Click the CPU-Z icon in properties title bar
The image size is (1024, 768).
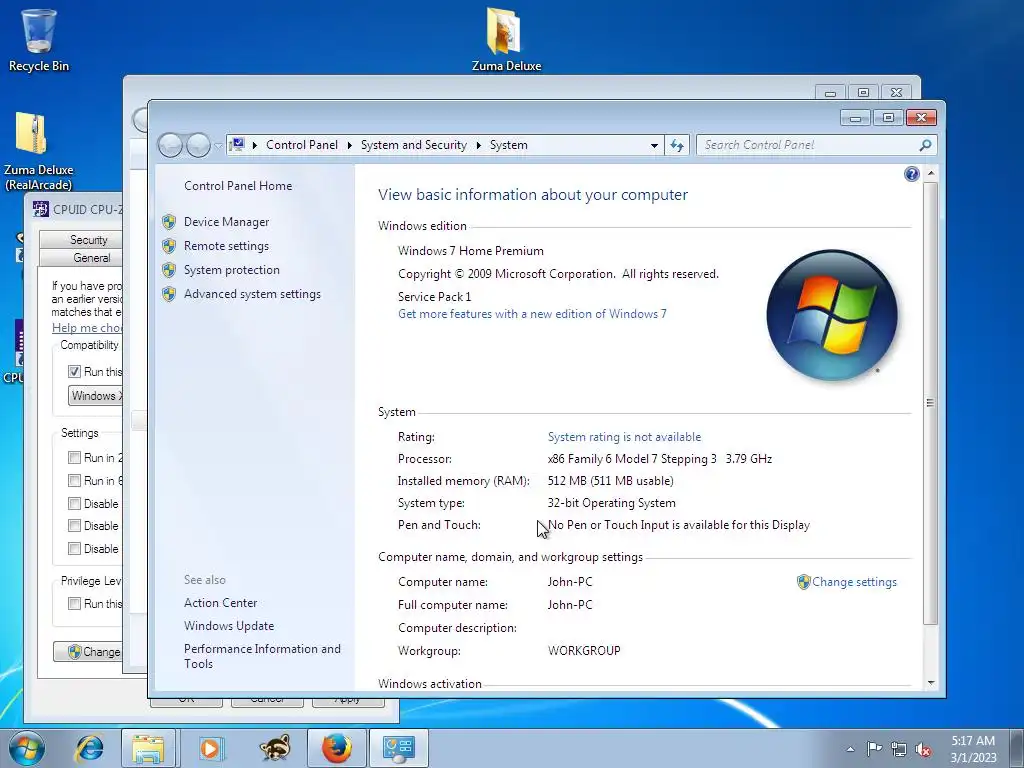coord(40,210)
